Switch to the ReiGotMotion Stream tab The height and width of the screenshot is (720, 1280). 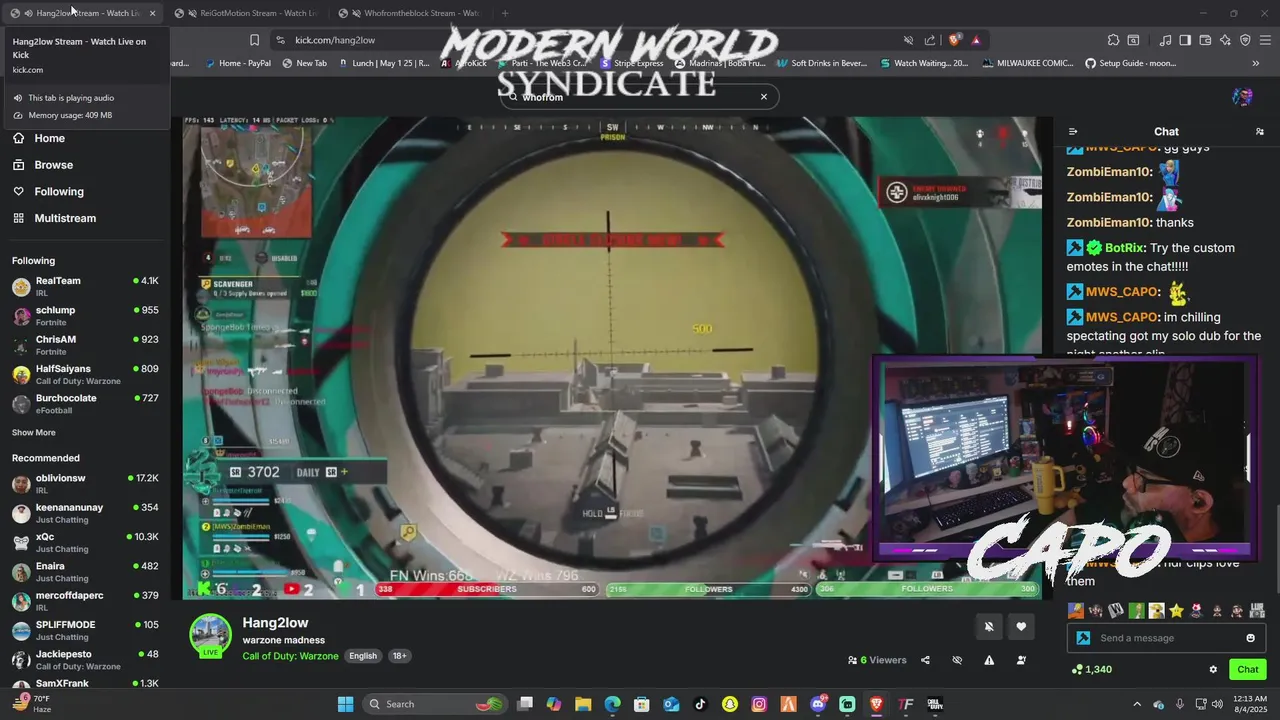246,13
